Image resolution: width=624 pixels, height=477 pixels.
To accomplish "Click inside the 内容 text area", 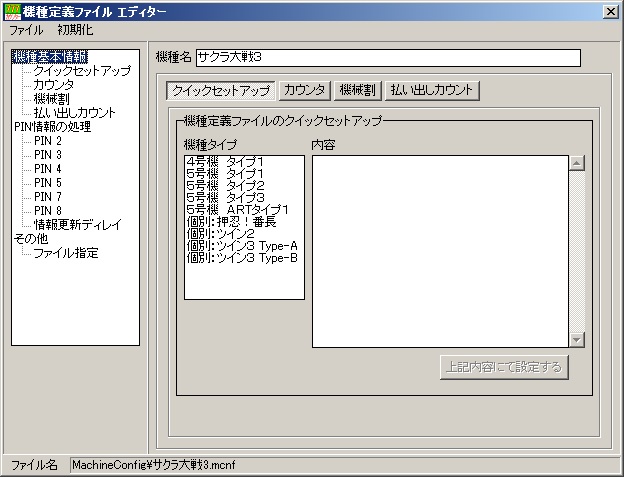I will point(440,251).
